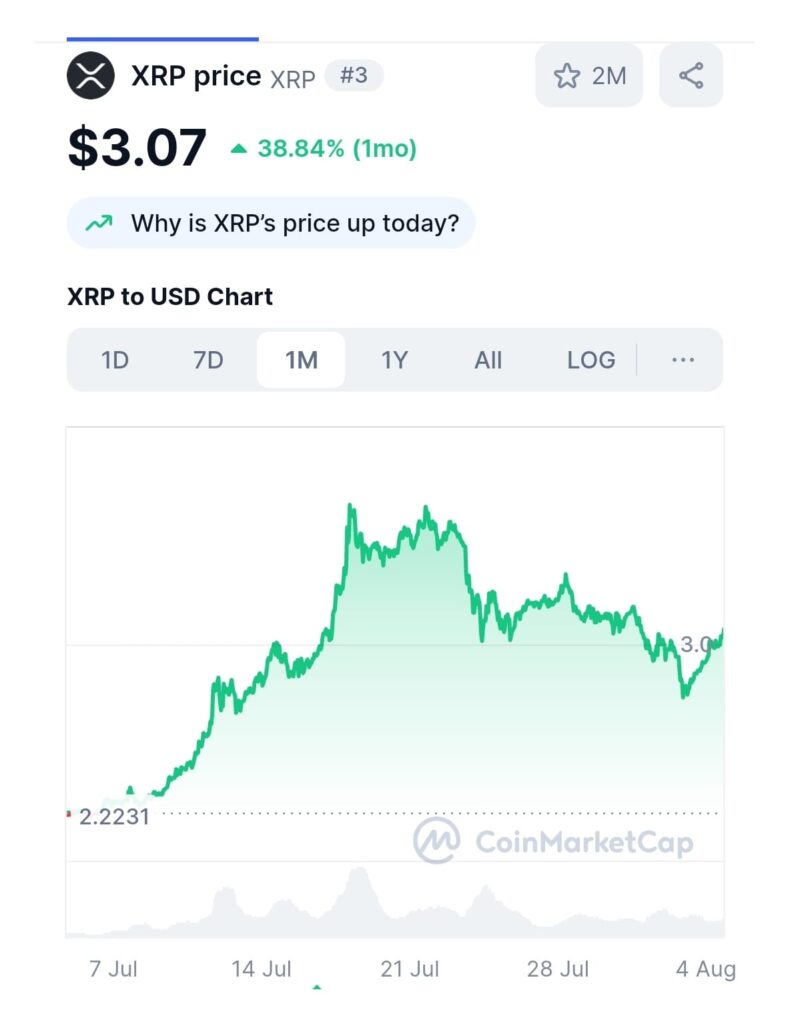The height and width of the screenshot is (1024, 790).
Task: Click the #3 rank badge
Action: pyautogui.click(x=353, y=76)
